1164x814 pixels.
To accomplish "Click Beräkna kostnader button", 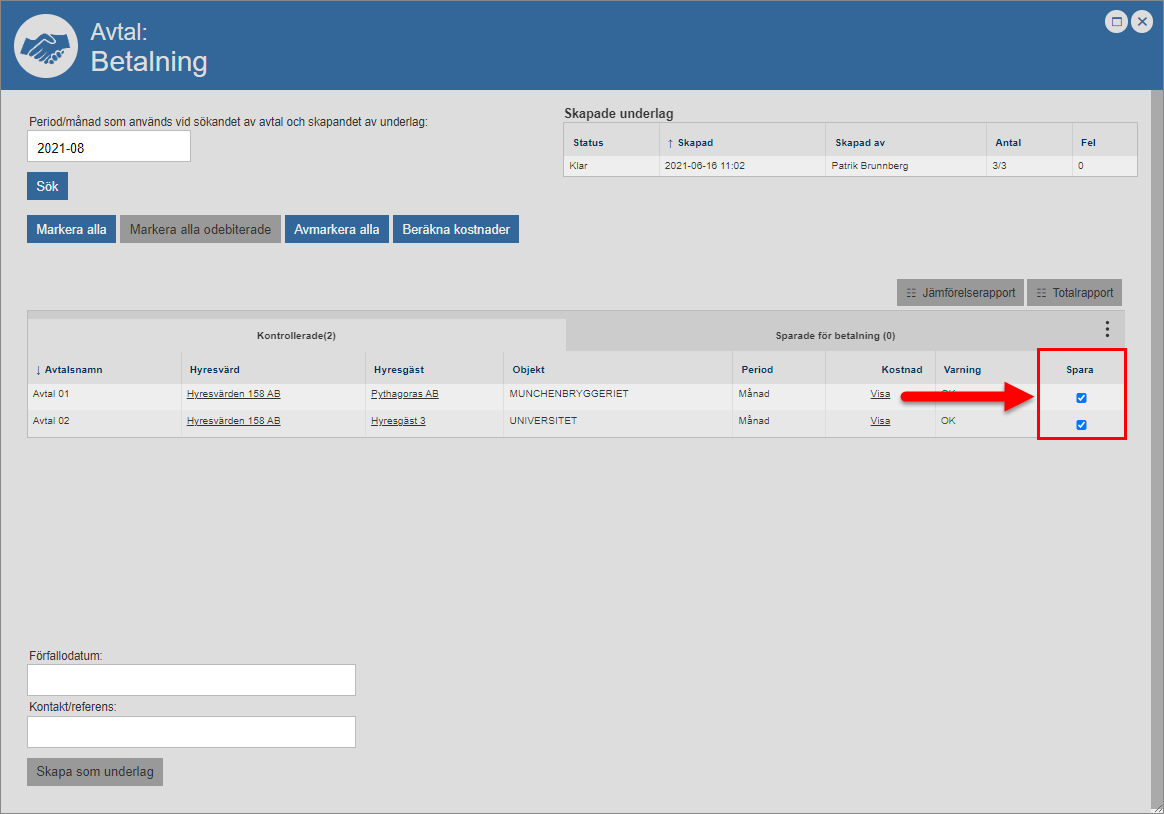I will click(x=456, y=230).
